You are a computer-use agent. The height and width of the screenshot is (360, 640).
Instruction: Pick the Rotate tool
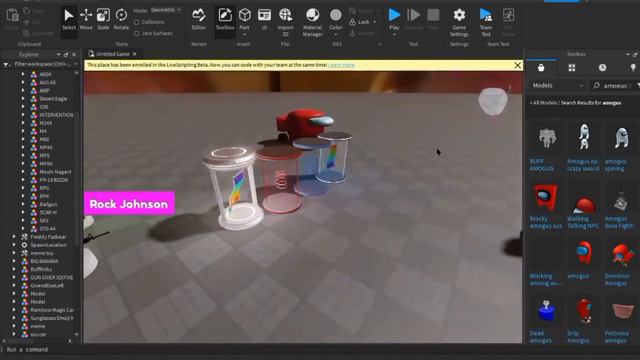tap(121, 20)
